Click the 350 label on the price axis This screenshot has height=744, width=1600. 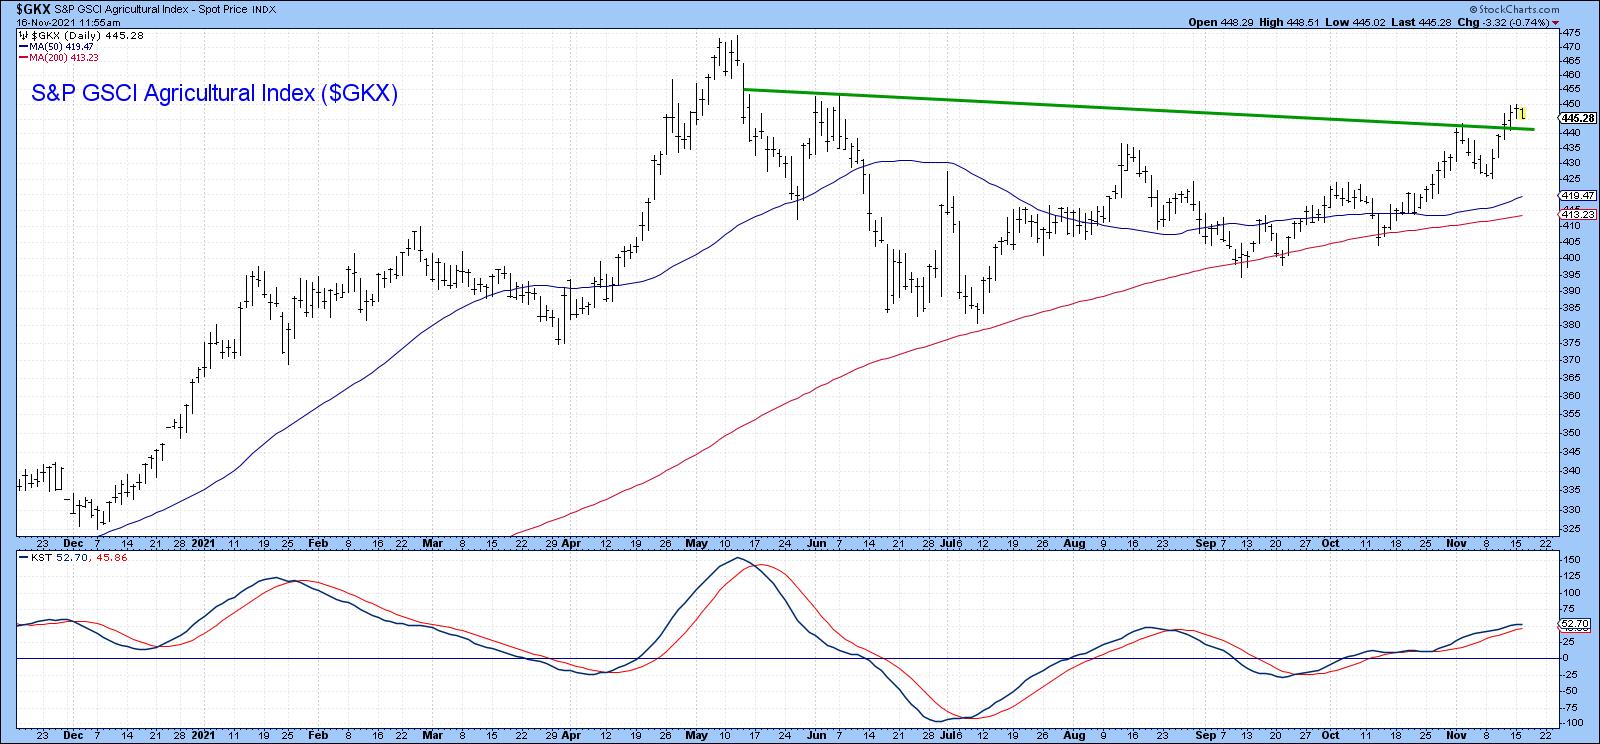(1571, 433)
